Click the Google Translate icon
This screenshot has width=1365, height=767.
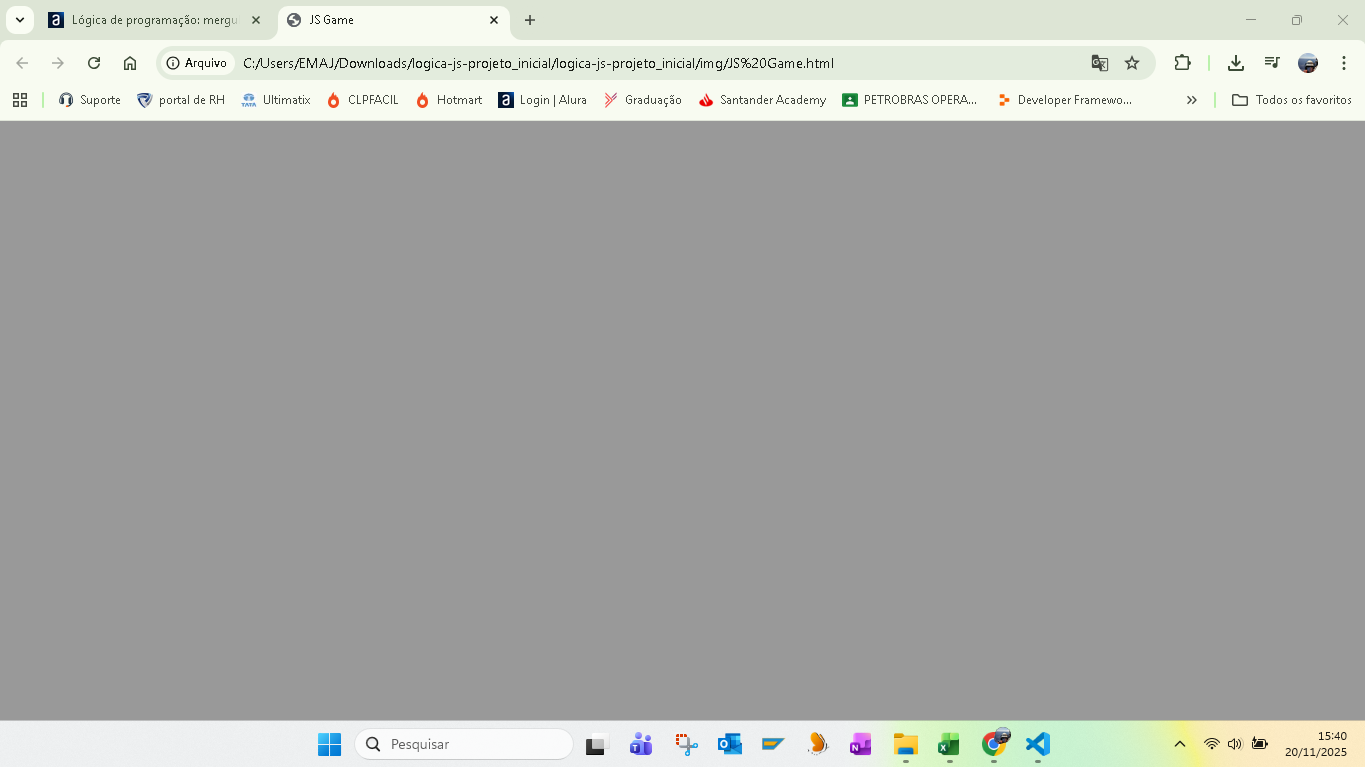tap(1100, 63)
